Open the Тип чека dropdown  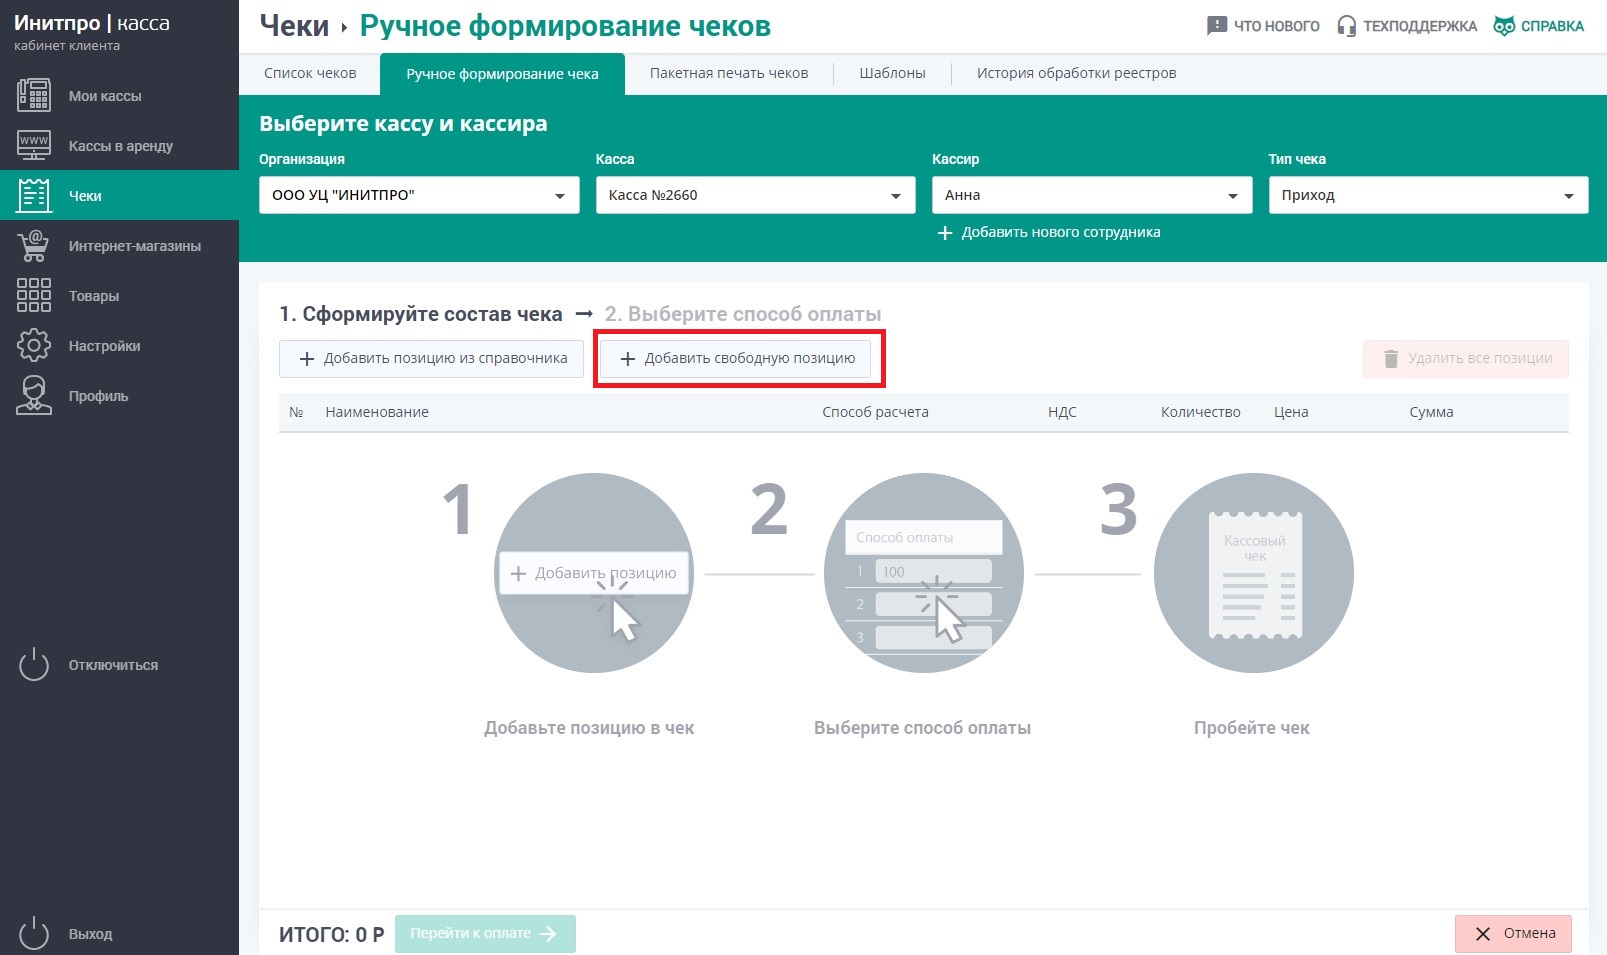click(x=1427, y=195)
